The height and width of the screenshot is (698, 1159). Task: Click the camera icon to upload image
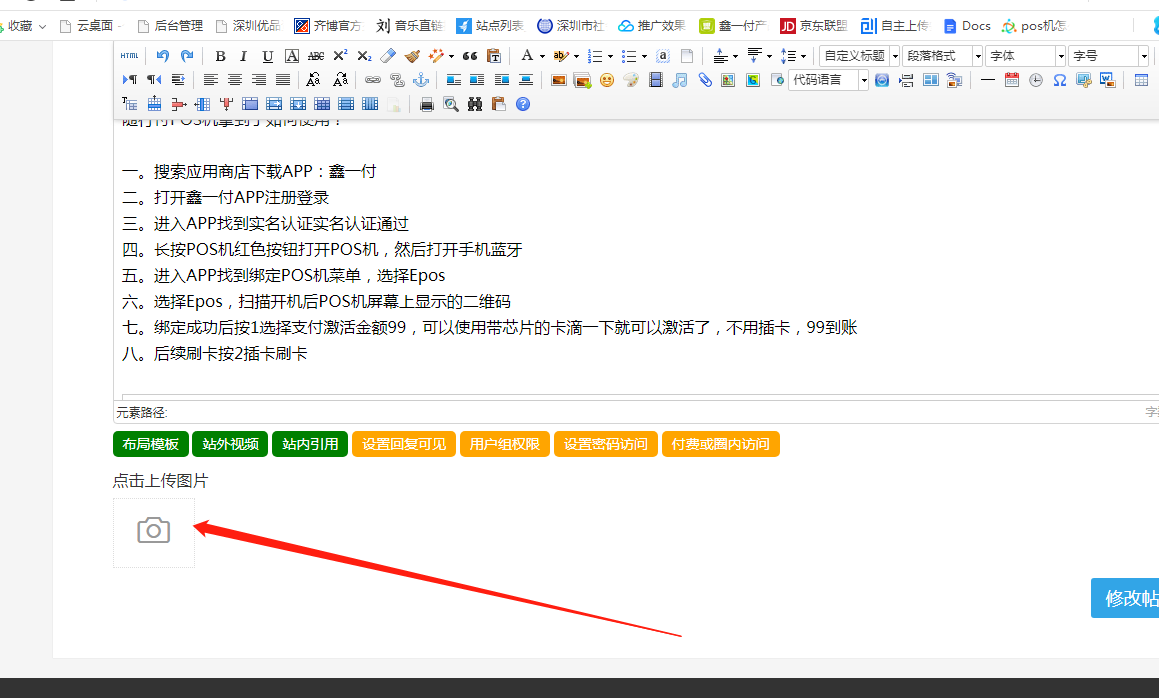153,531
